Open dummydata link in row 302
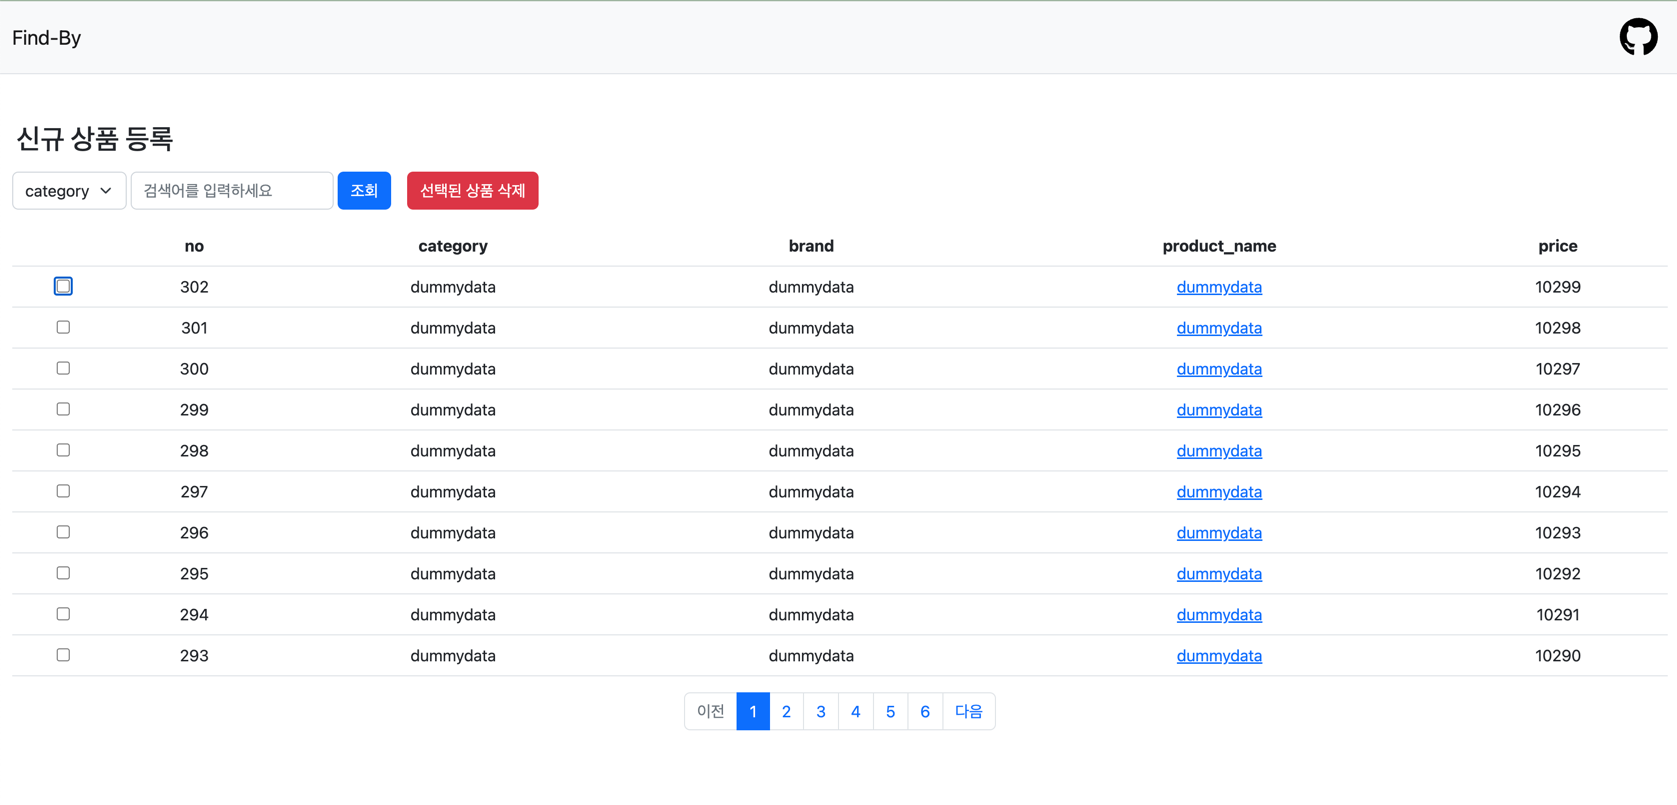The image size is (1677, 805). 1219,287
